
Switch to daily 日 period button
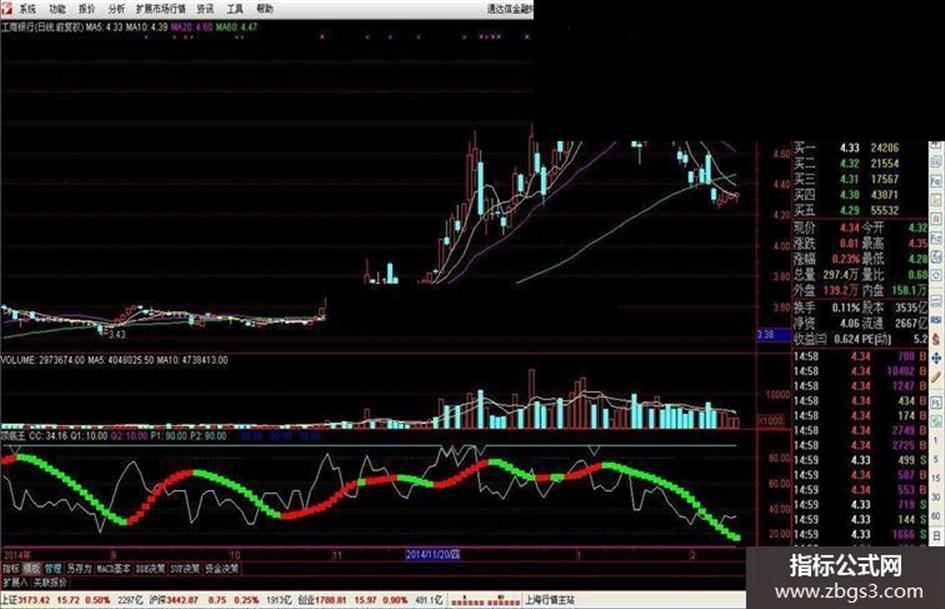click(937, 535)
